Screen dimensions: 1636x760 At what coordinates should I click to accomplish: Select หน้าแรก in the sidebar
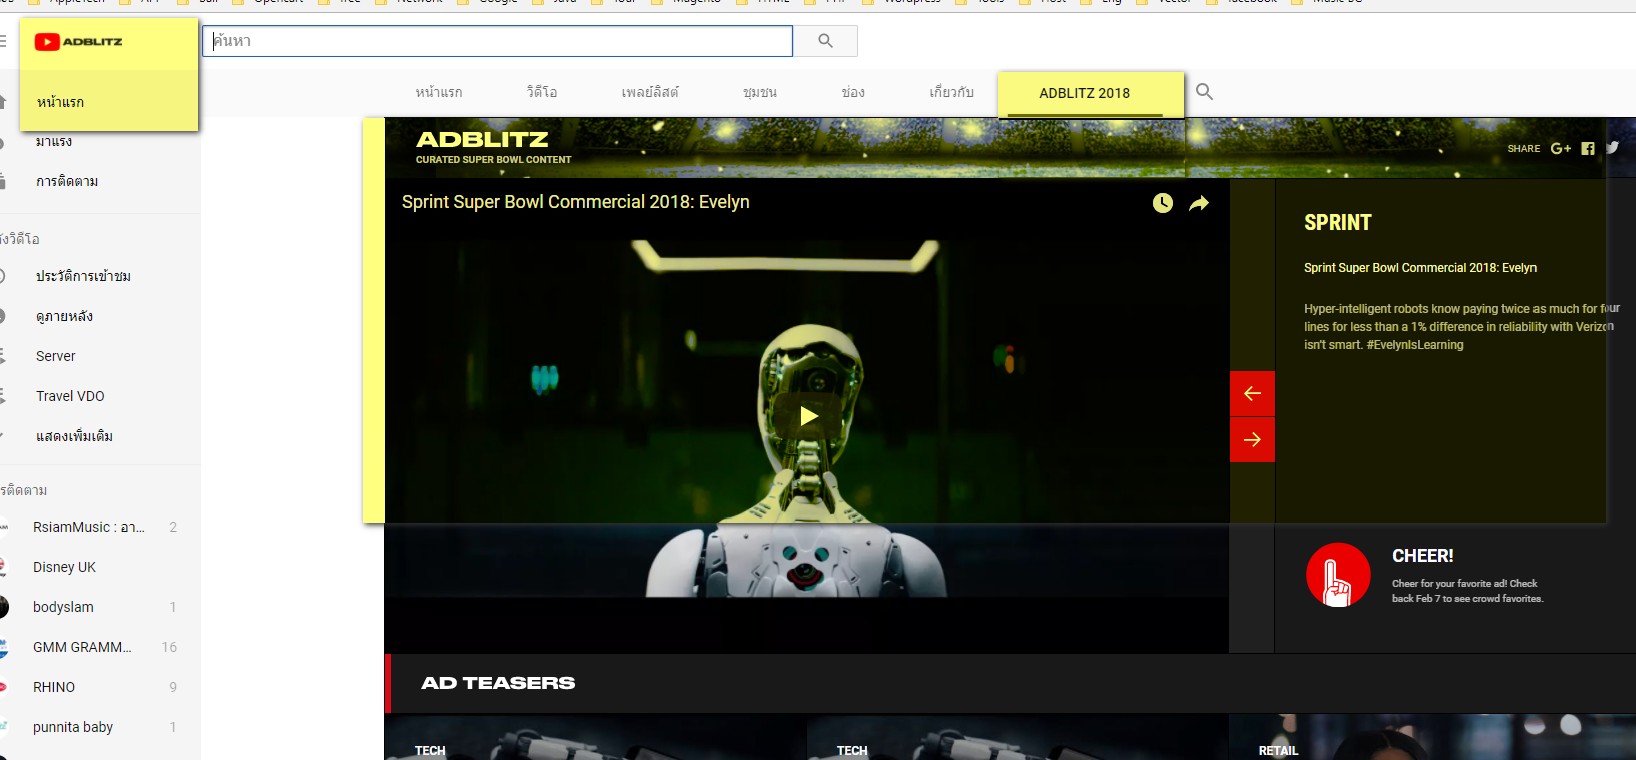point(60,102)
